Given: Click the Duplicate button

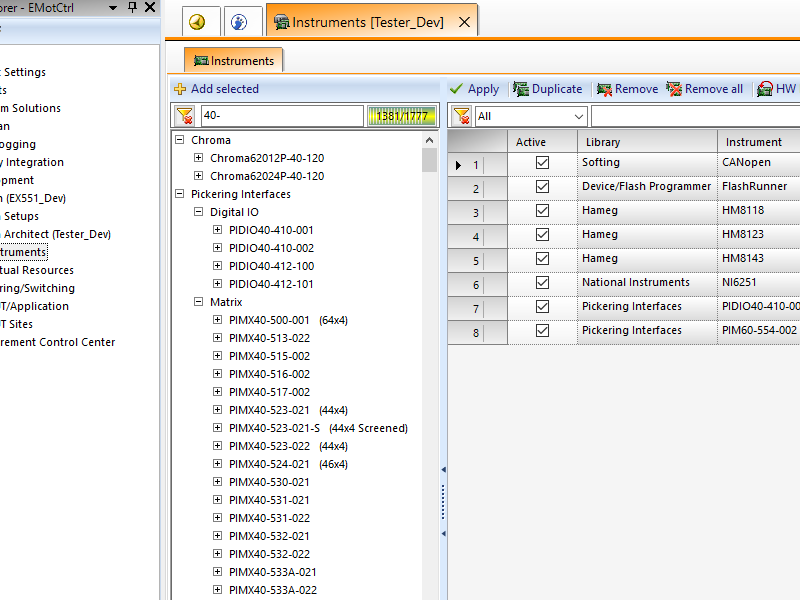Looking at the screenshot, I should pos(548,89).
